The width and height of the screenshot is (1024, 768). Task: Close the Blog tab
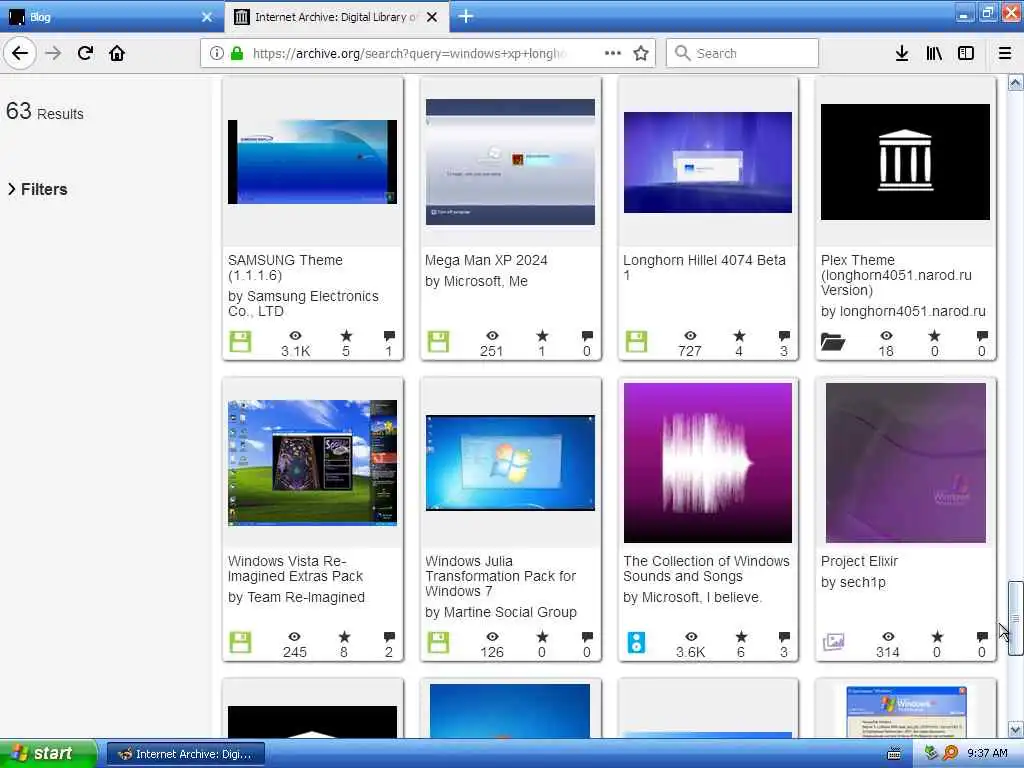(207, 17)
